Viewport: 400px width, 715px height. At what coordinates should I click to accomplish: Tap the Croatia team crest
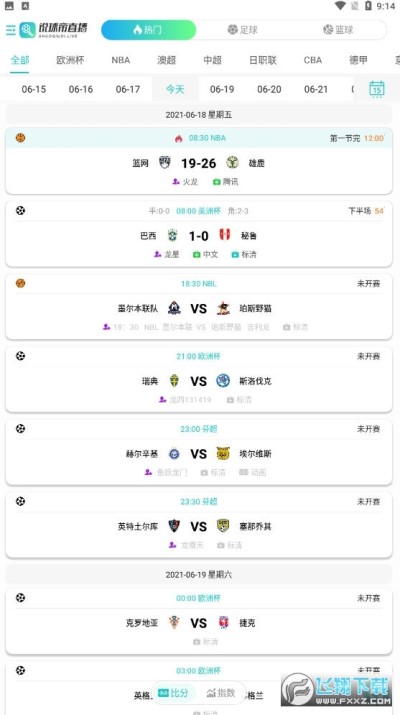pyautogui.click(x=174, y=623)
